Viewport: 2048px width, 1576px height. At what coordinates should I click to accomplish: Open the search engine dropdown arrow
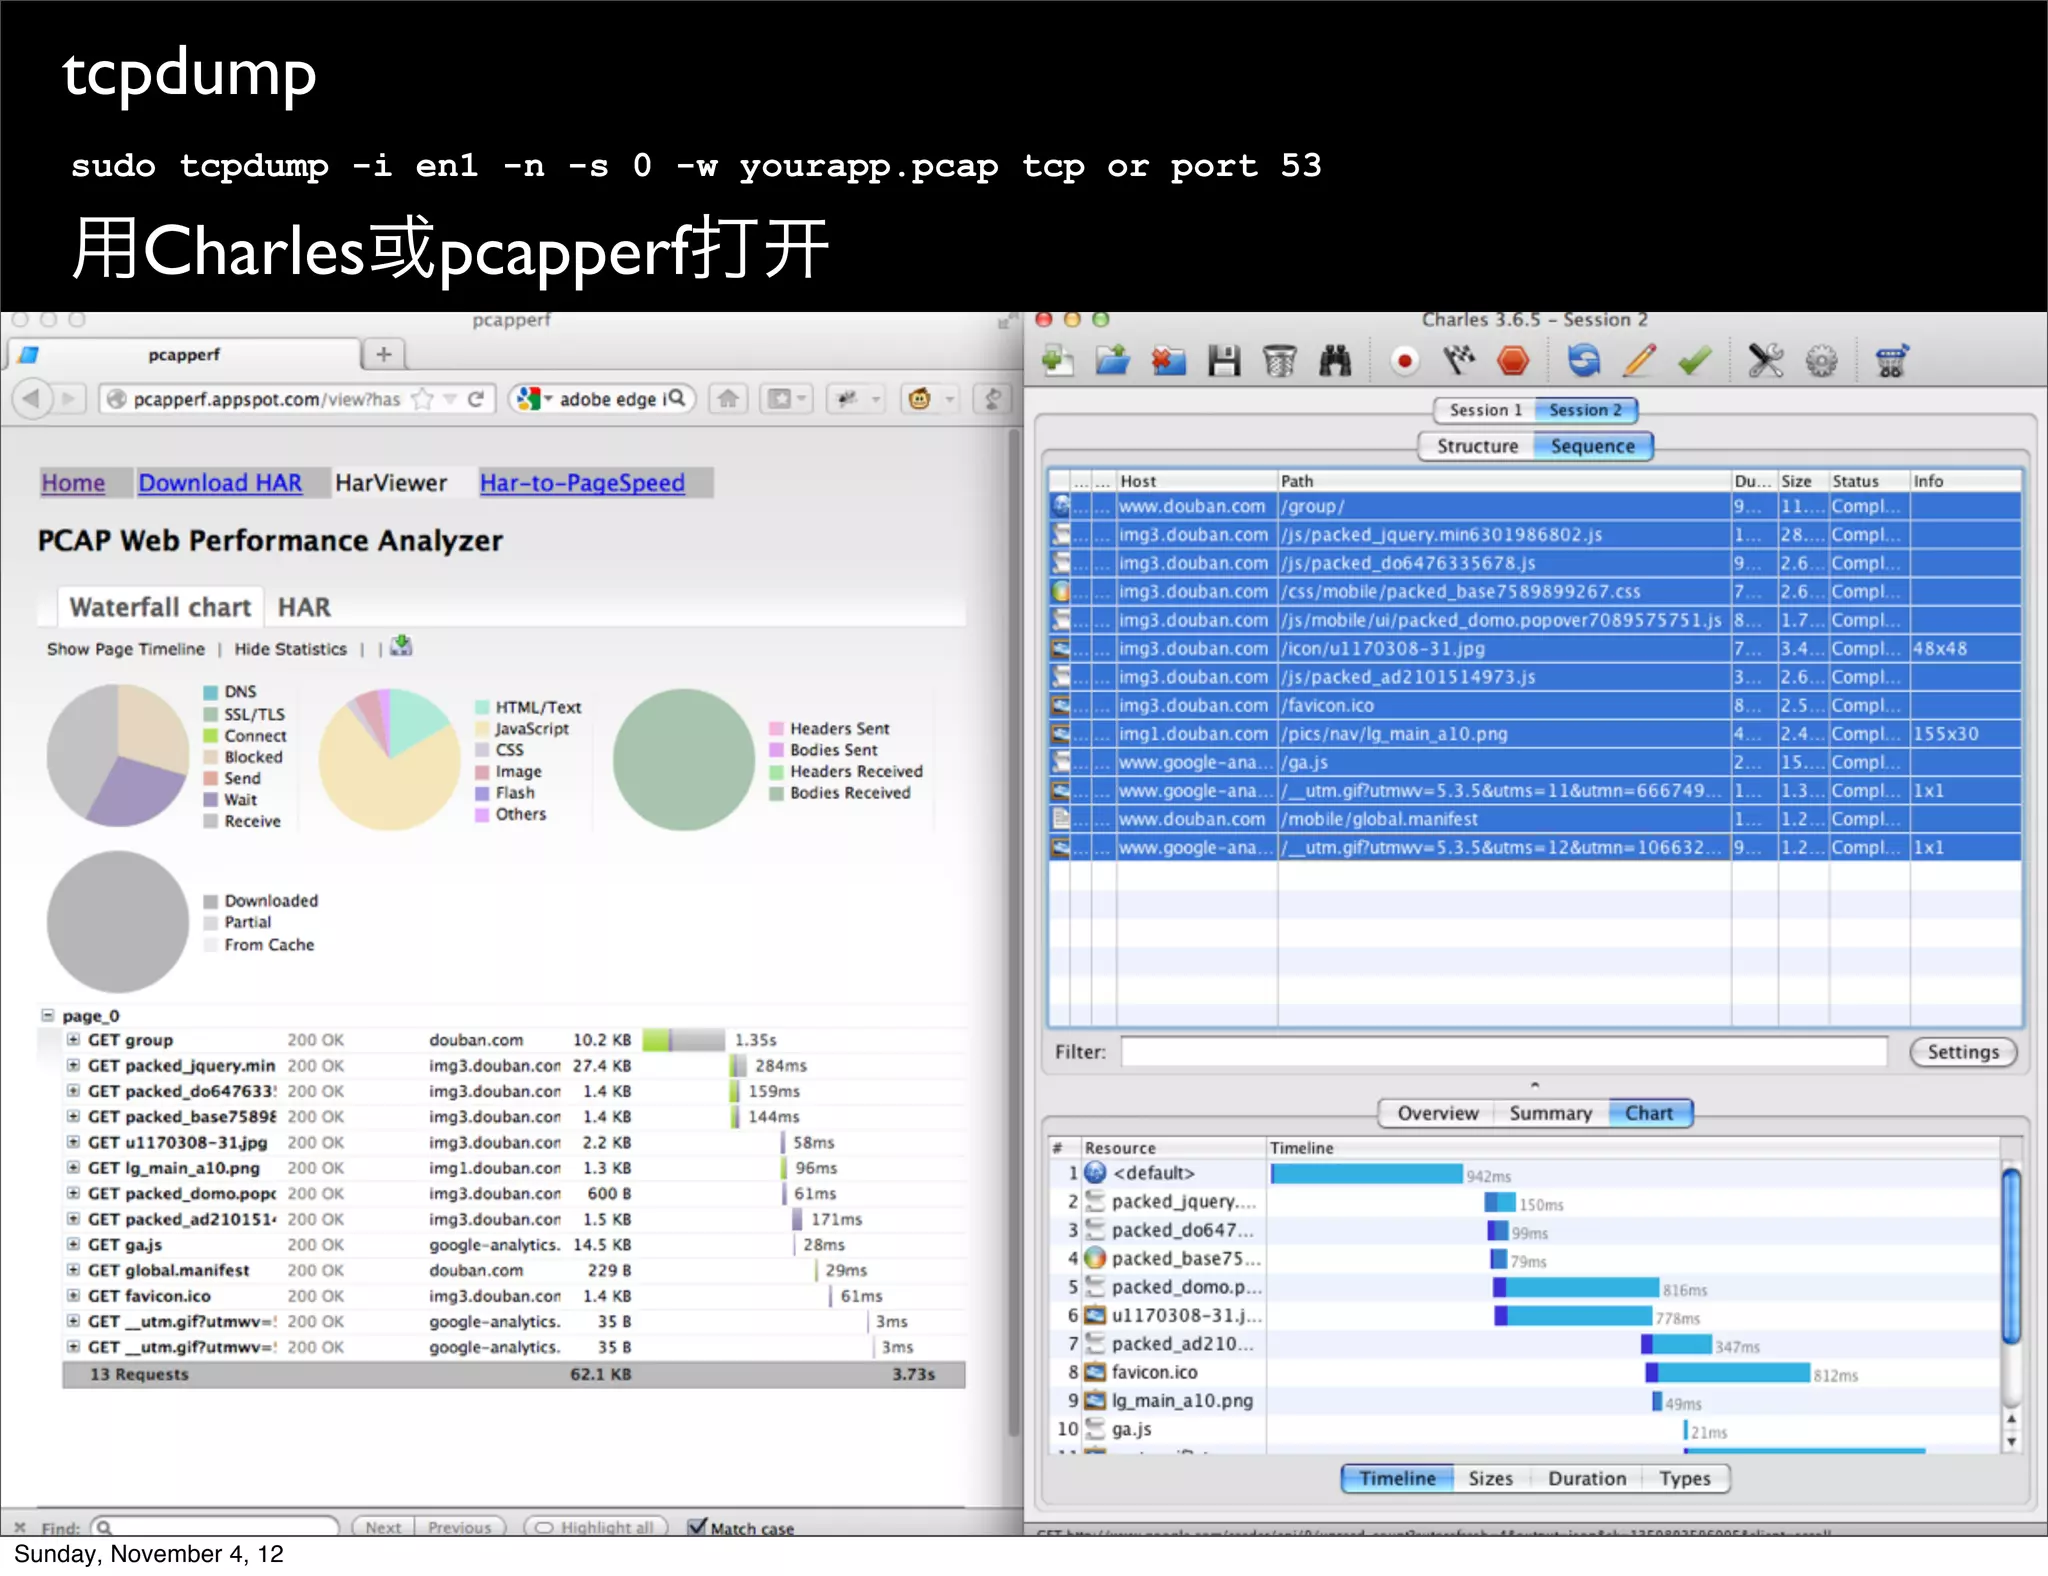point(548,399)
